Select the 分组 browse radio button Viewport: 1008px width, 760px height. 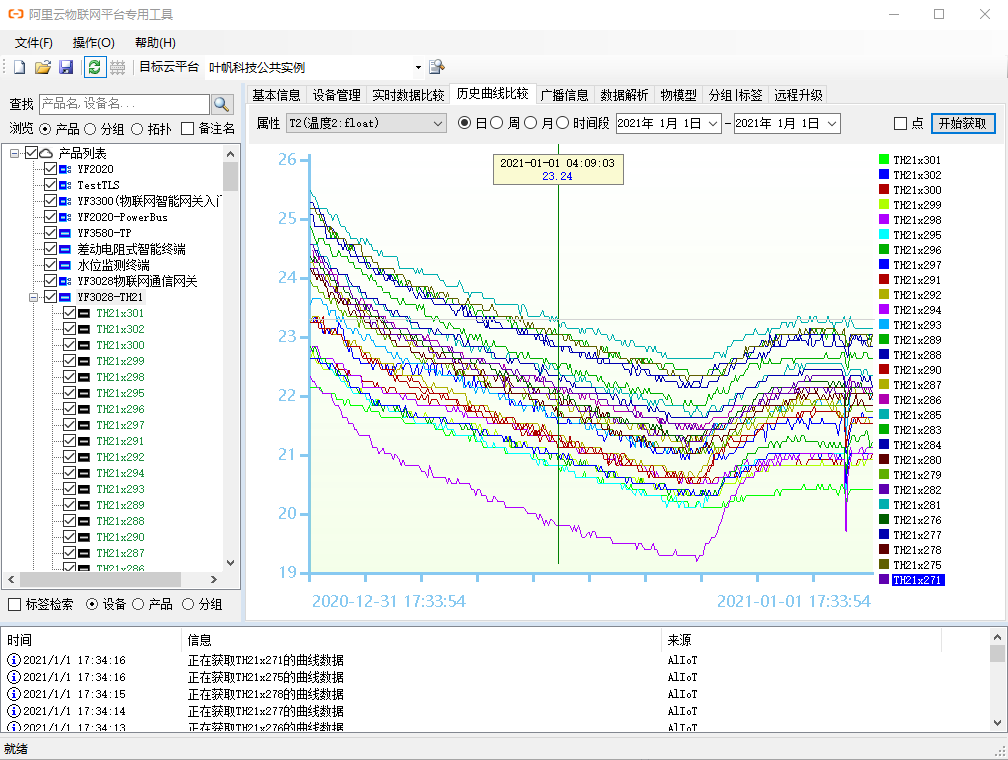click(x=90, y=129)
